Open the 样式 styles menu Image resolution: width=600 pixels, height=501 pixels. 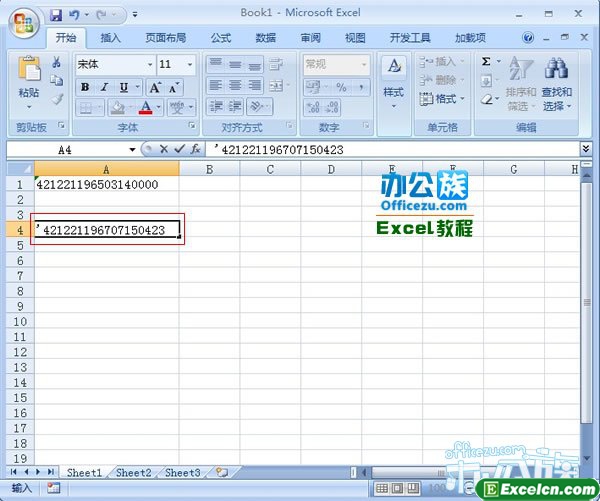(x=394, y=82)
